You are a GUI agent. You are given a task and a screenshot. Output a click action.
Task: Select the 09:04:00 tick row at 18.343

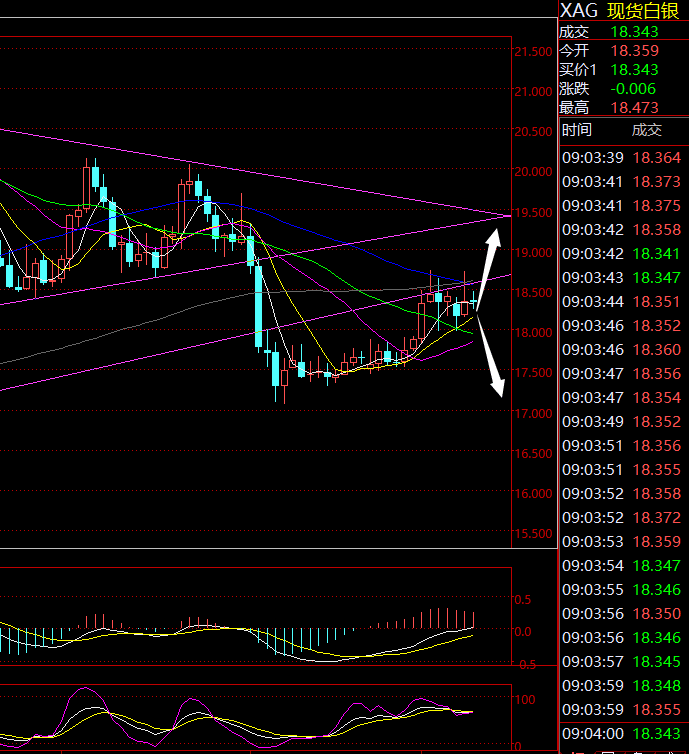coord(622,734)
